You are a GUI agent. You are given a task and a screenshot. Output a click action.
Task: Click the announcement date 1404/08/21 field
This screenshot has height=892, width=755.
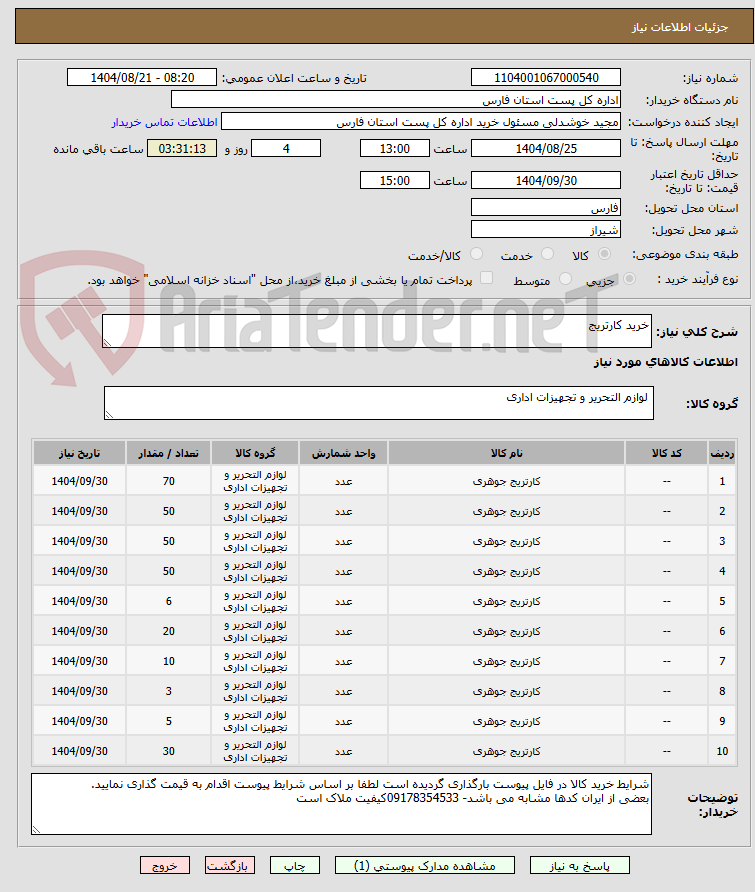(142, 77)
